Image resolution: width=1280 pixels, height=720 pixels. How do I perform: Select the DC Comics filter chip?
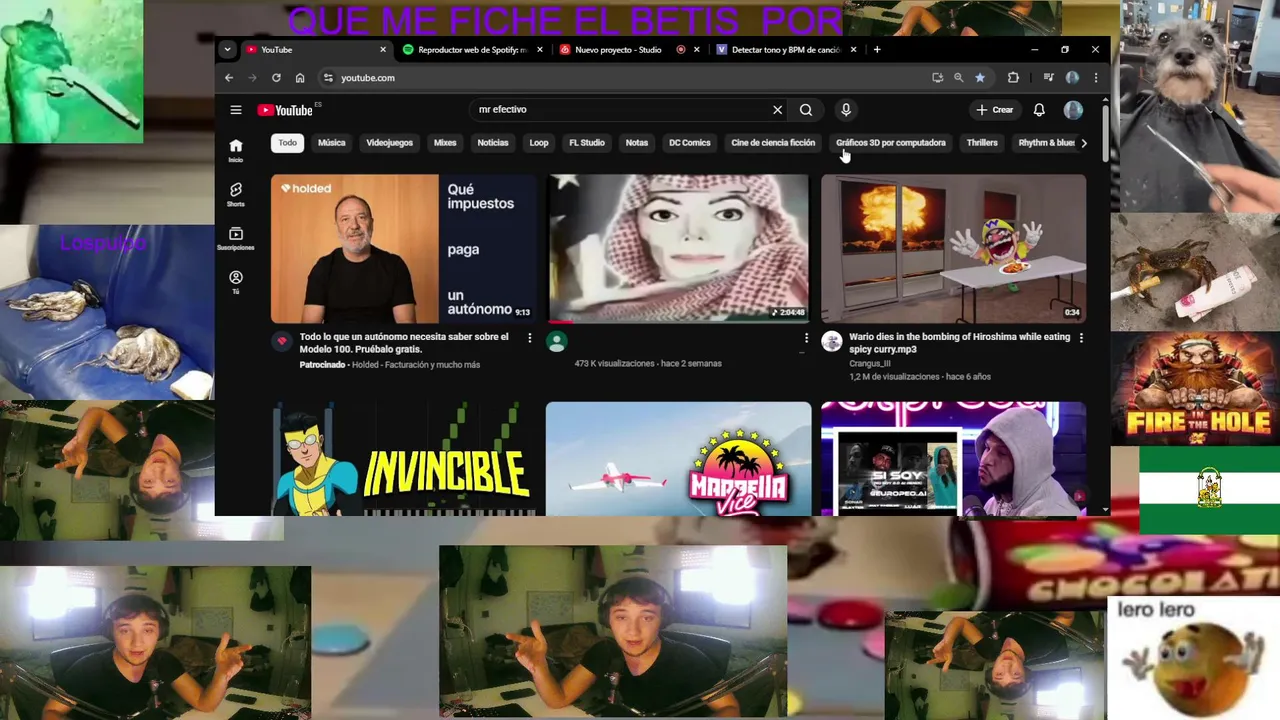(x=690, y=143)
